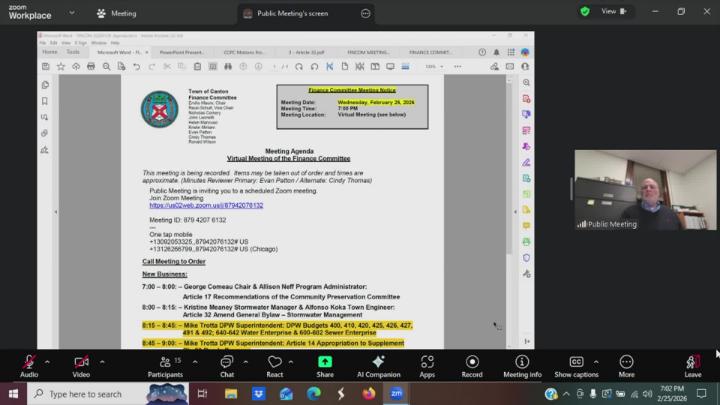This screenshot has height=405, width=720.
Task: Open Meeting info
Action: click(522, 364)
